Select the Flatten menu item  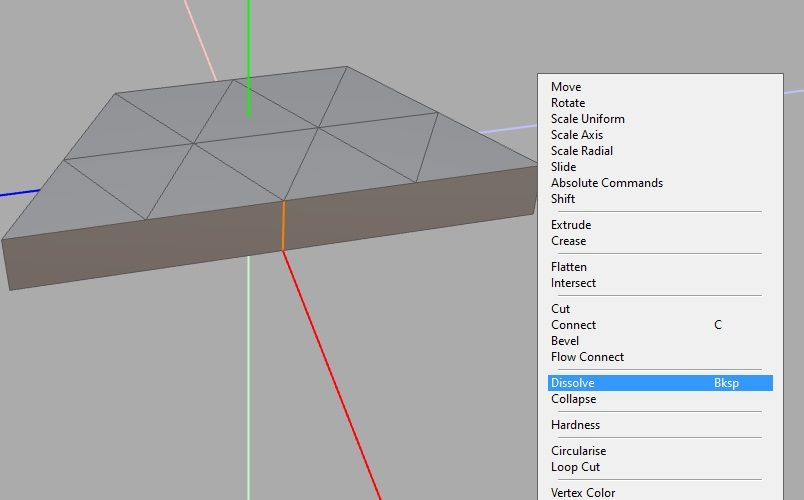[x=569, y=267]
